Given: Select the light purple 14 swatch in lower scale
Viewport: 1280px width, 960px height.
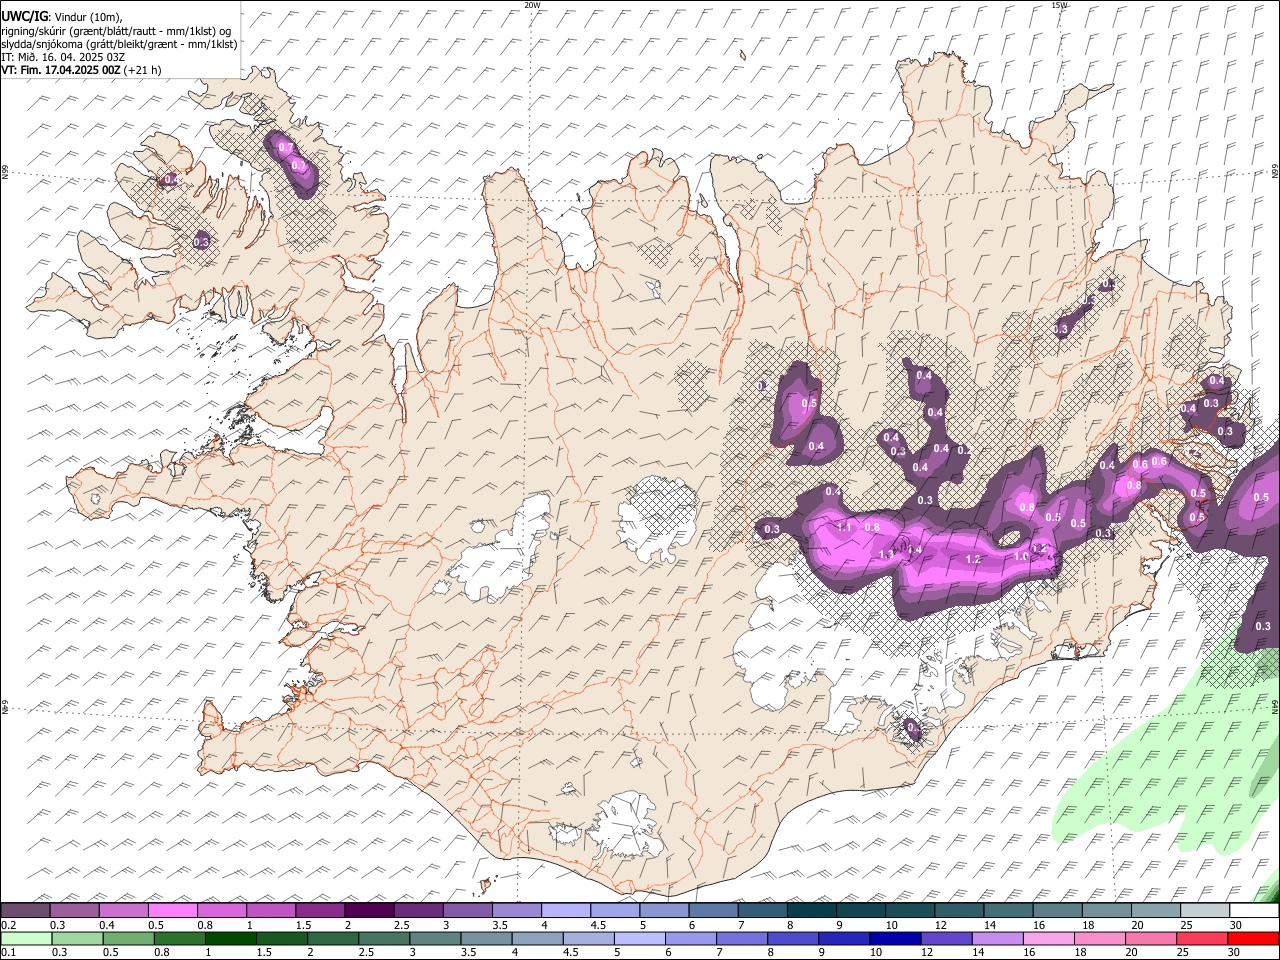Looking at the screenshot, I should pyautogui.click(x=997, y=938).
